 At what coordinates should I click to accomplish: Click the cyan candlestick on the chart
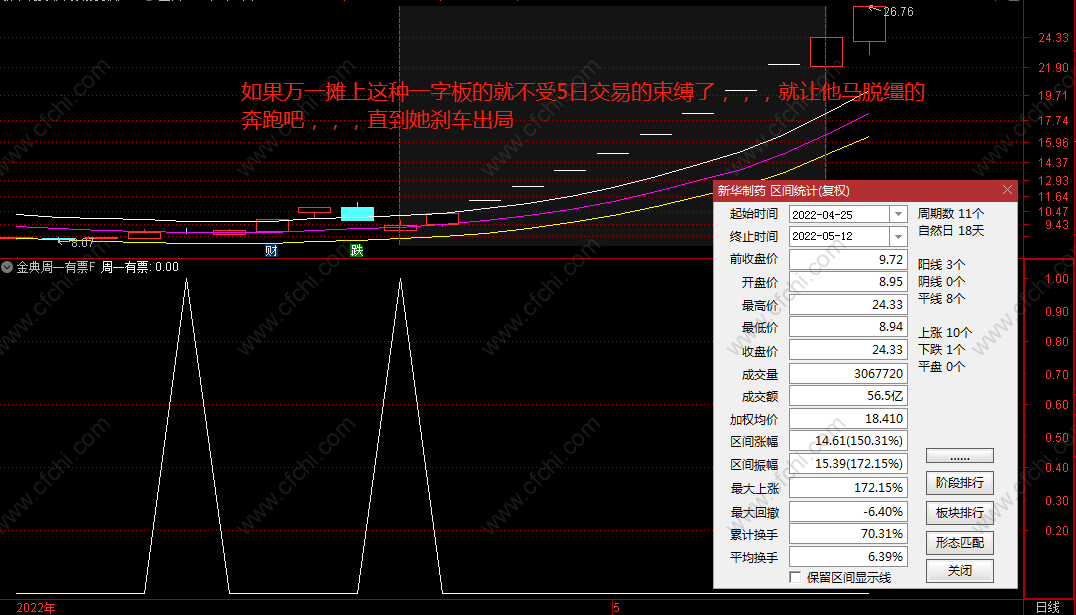[358, 213]
